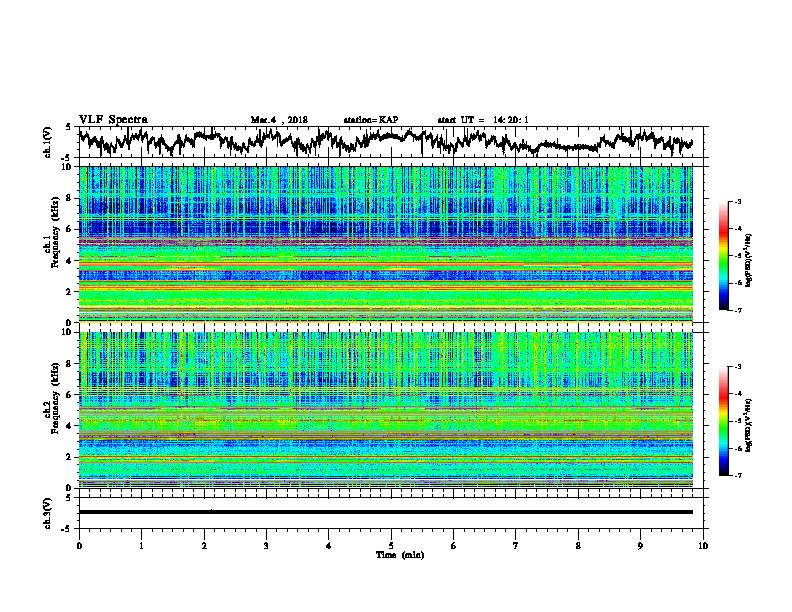Click the ch.2 spectrogram color scale bar

tap(723, 421)
